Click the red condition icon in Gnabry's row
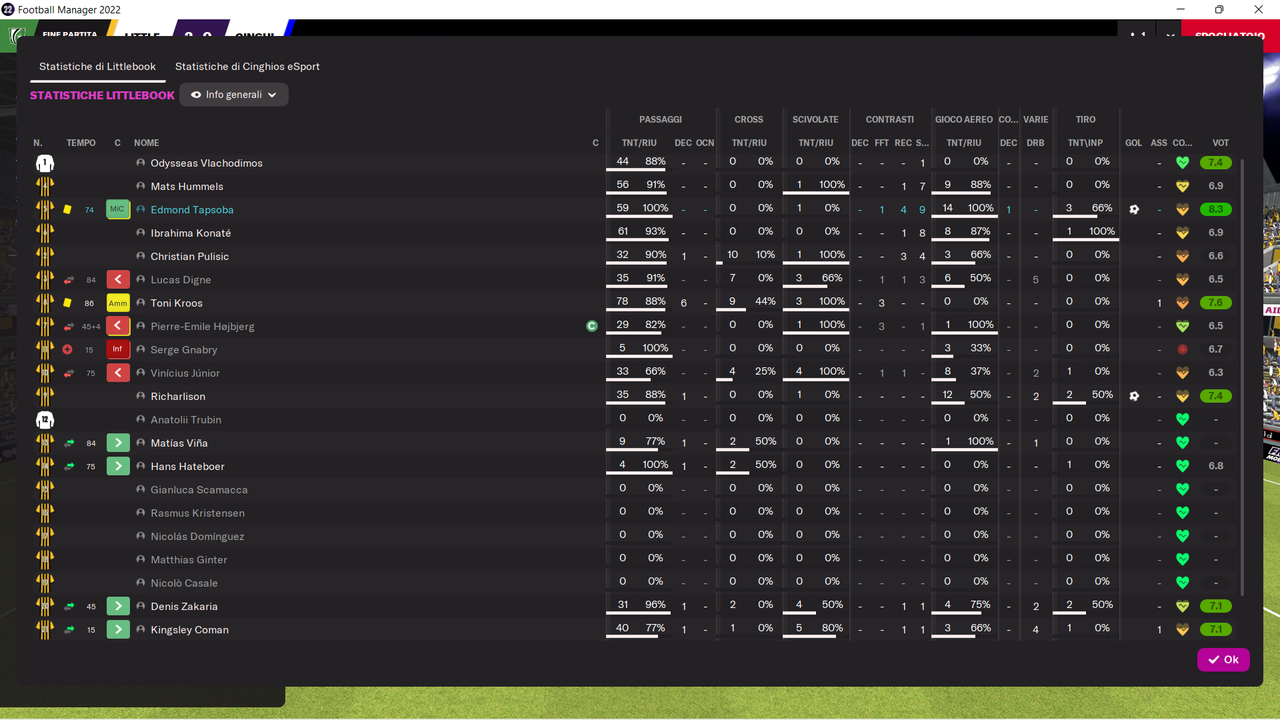1280x720 pixels. pyautogui.click(x=1182, y=350)
